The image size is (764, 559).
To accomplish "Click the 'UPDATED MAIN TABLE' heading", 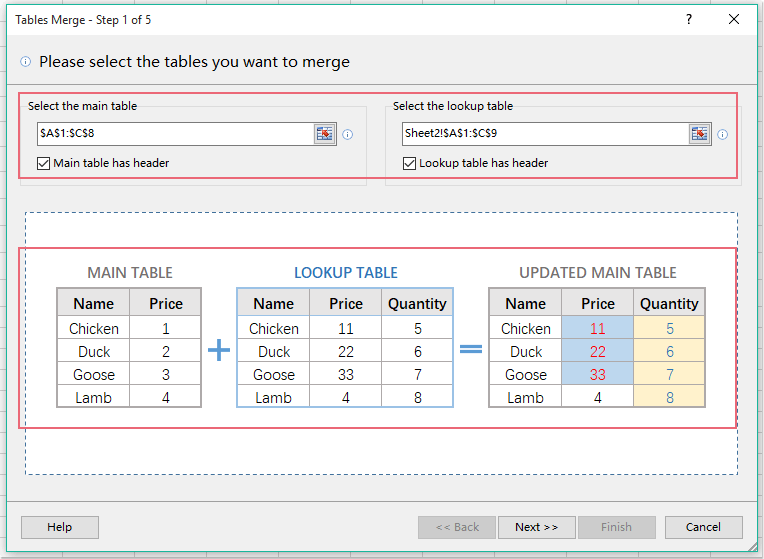I will click(x=598, y=272).
